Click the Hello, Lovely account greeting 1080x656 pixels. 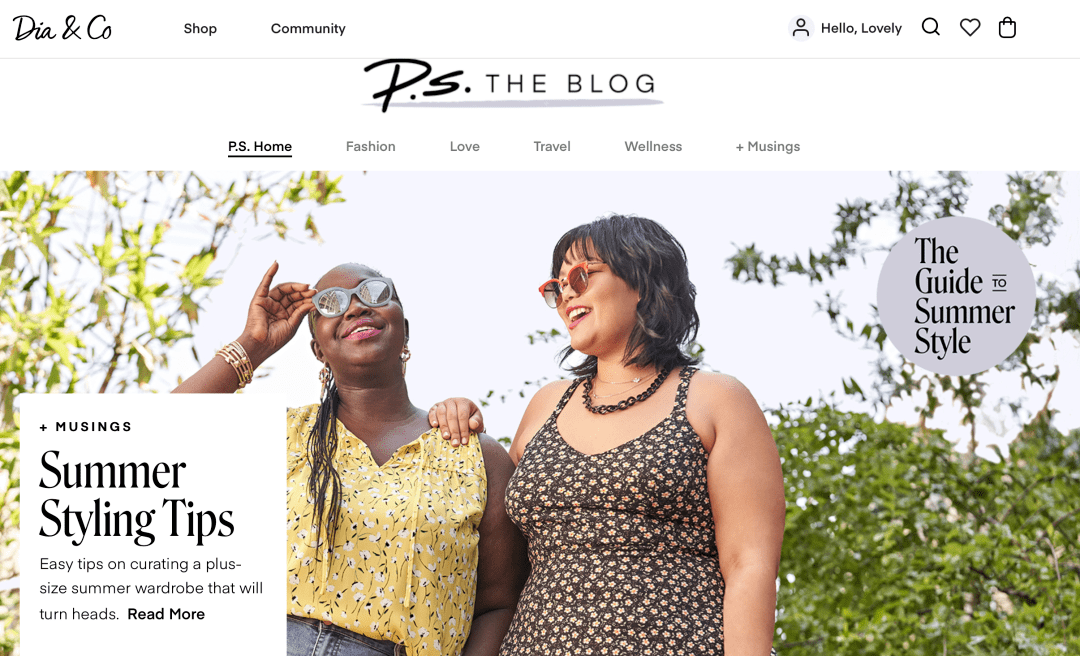click(861, 28)
